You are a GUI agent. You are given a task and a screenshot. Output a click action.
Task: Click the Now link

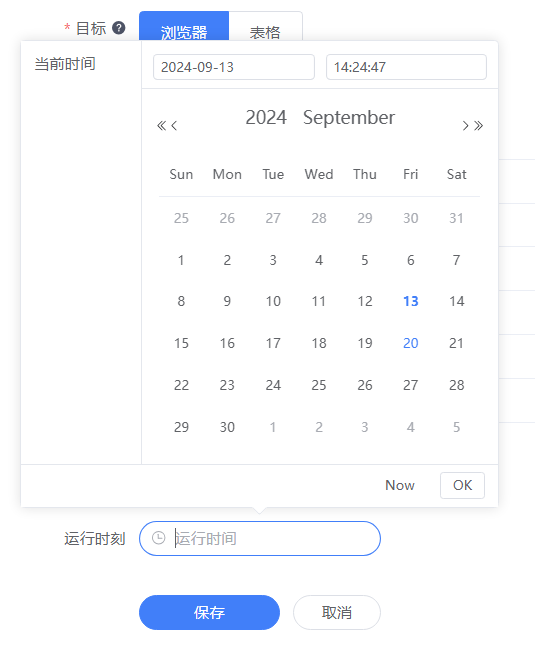coord(400,485)
